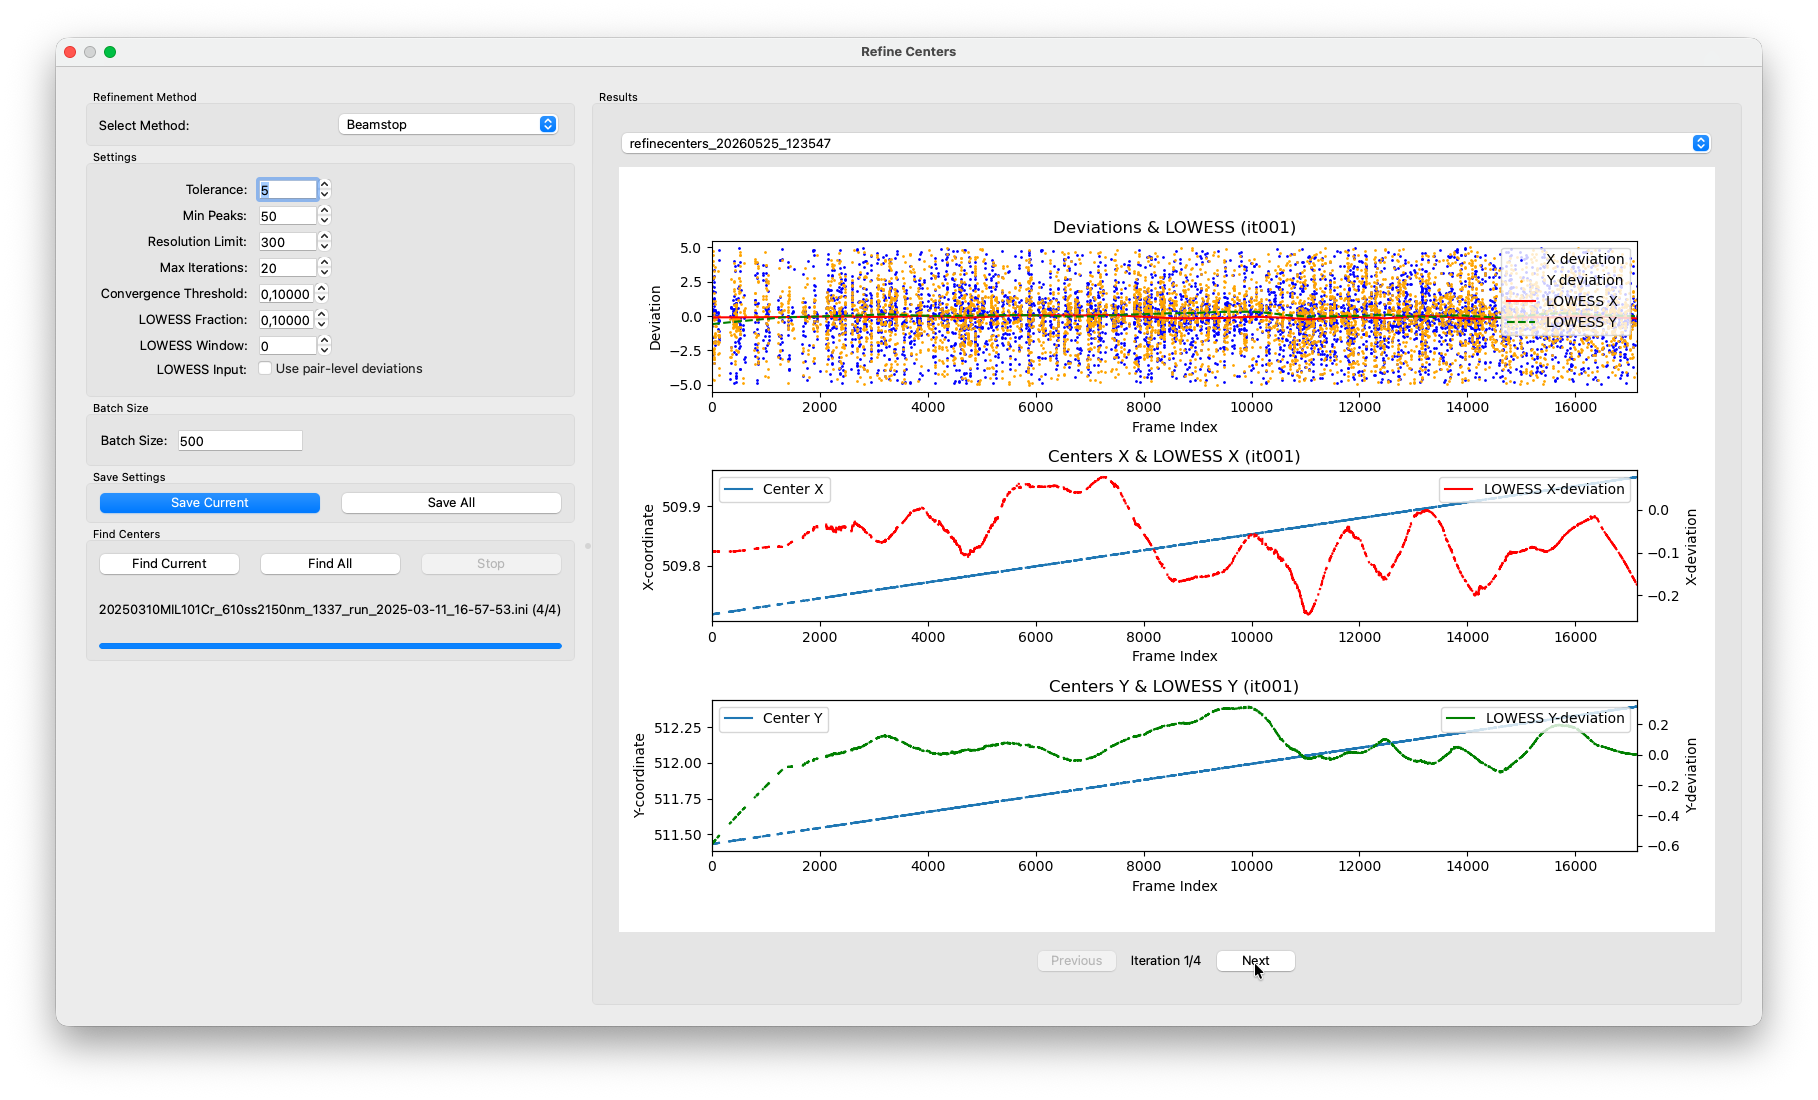Click the Save All button

tap(451, 503)
